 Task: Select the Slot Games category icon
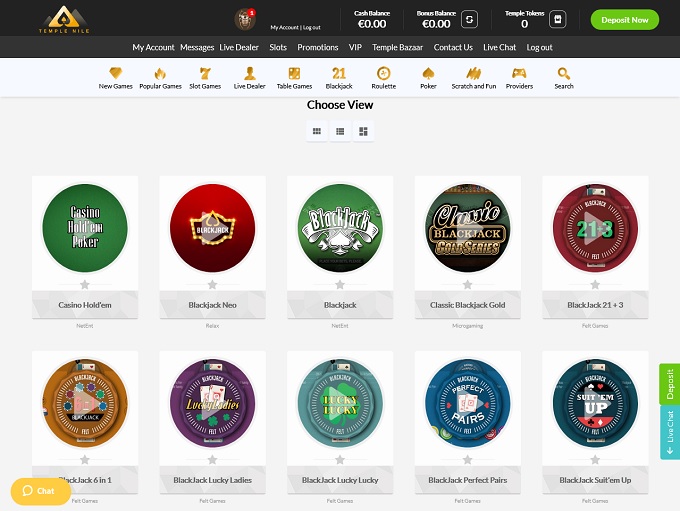[x=205, y=74]
